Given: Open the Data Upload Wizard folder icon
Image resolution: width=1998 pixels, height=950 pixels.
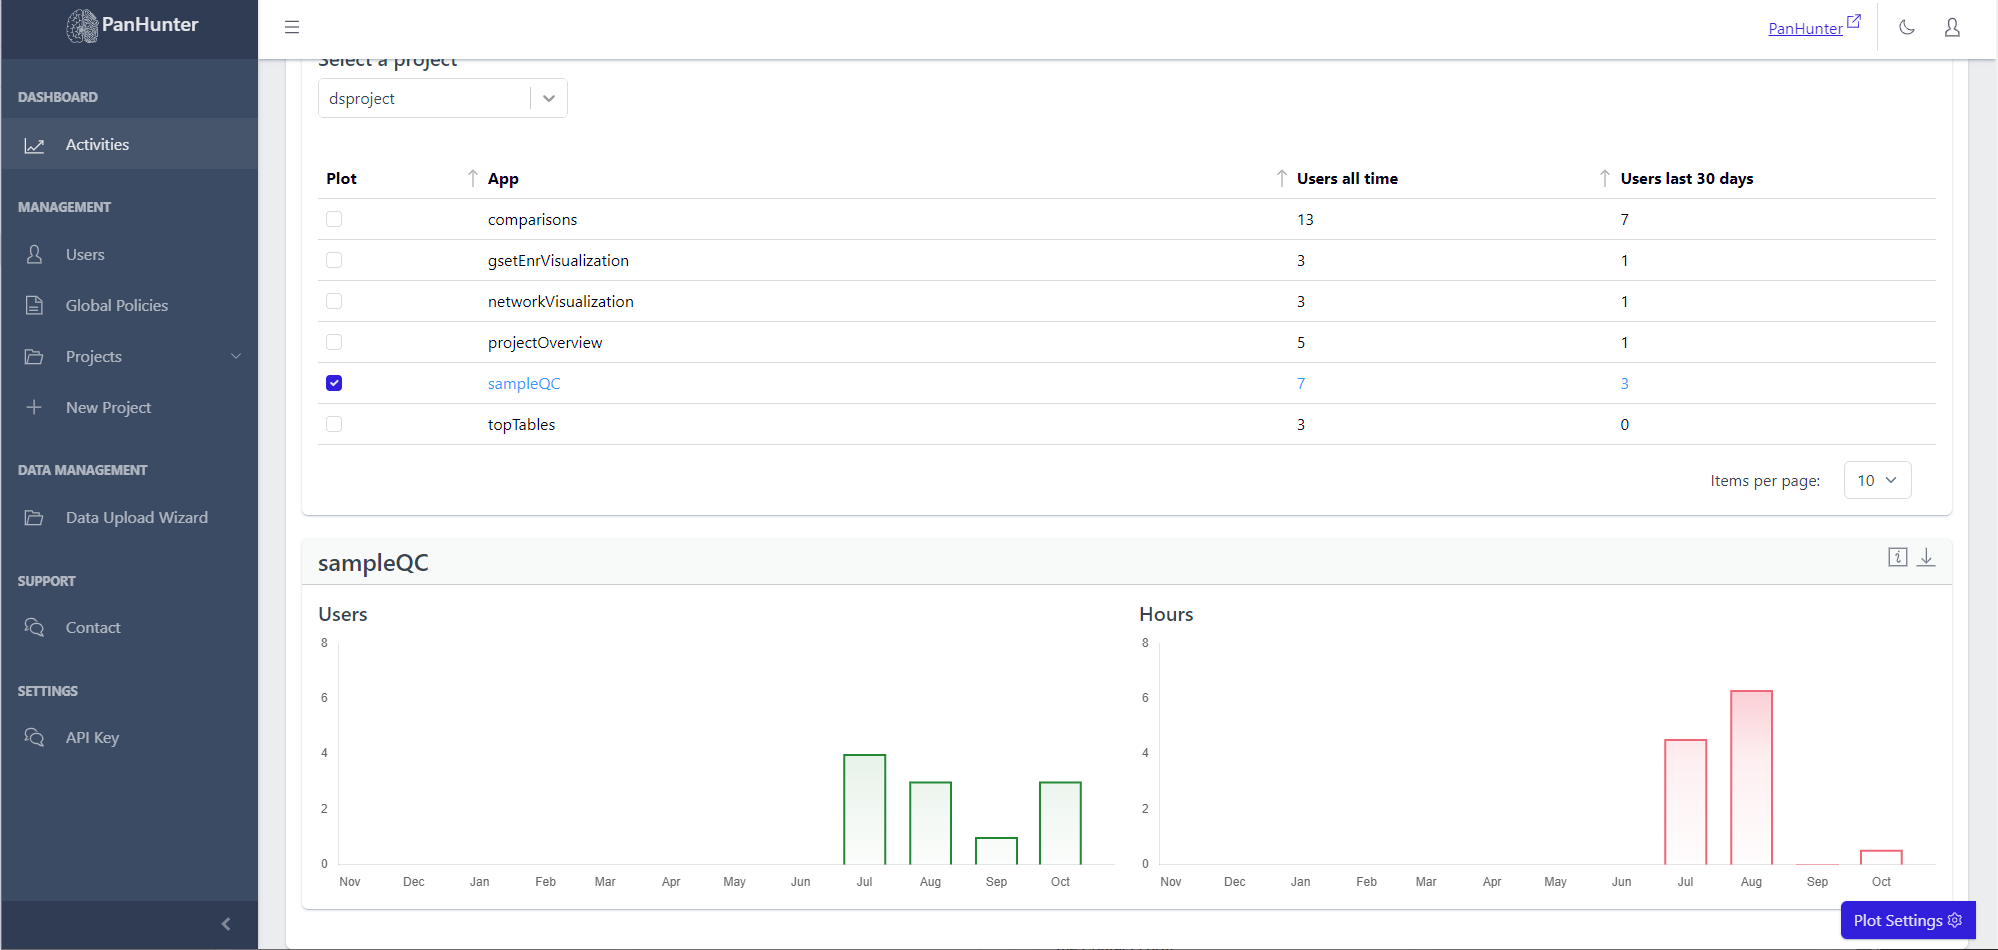Looking at the screenshot, I should coord(34,517).
